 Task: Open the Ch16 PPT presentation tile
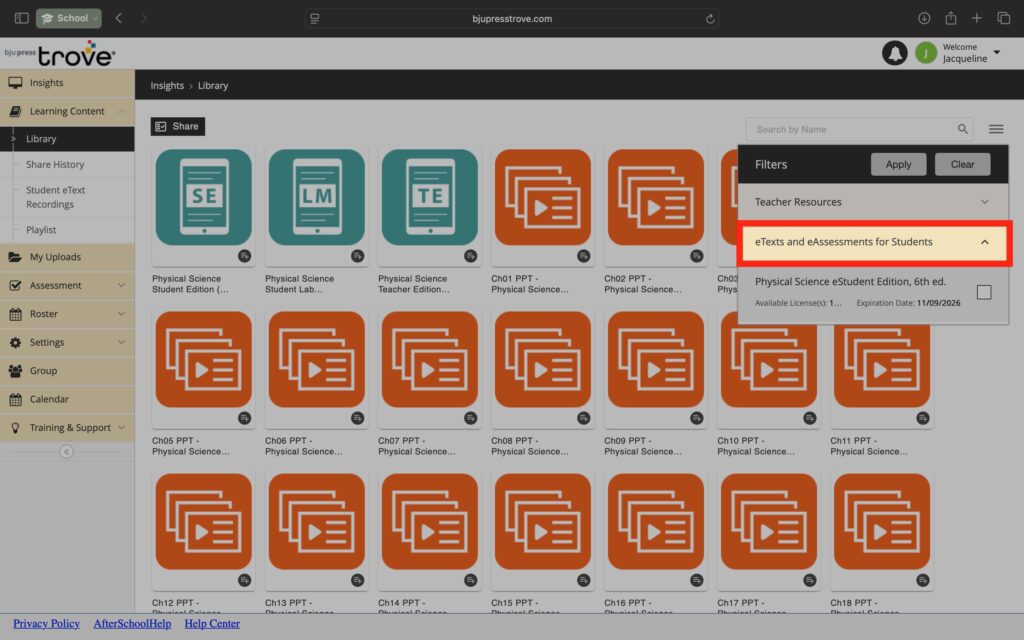pos(656,521)
